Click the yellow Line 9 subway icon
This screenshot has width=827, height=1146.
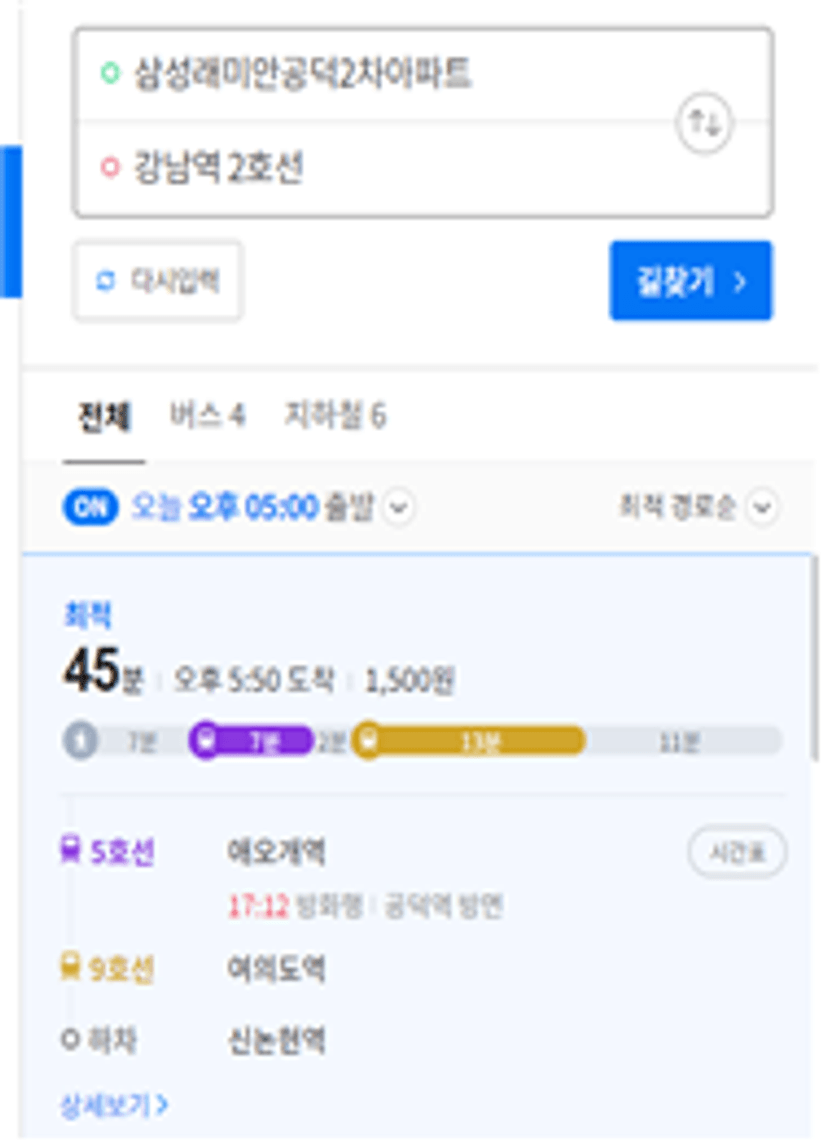tap(70, 966)
